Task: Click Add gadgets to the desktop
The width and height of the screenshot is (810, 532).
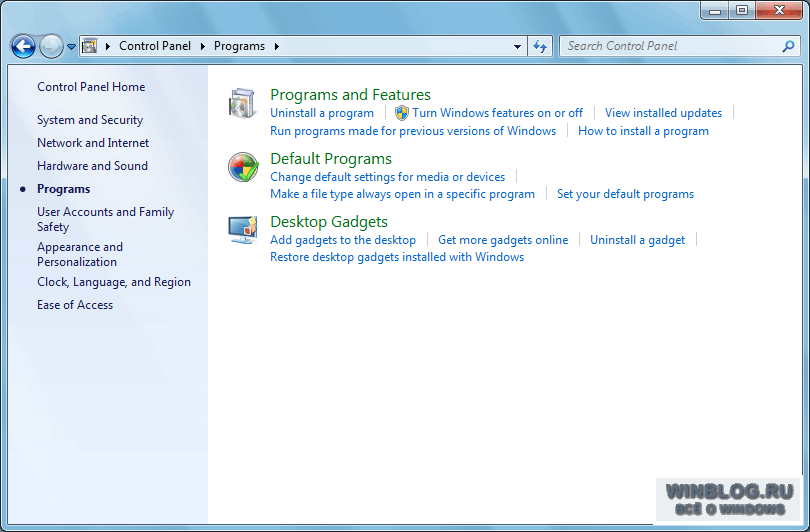Action: click(x=343, y=240)
